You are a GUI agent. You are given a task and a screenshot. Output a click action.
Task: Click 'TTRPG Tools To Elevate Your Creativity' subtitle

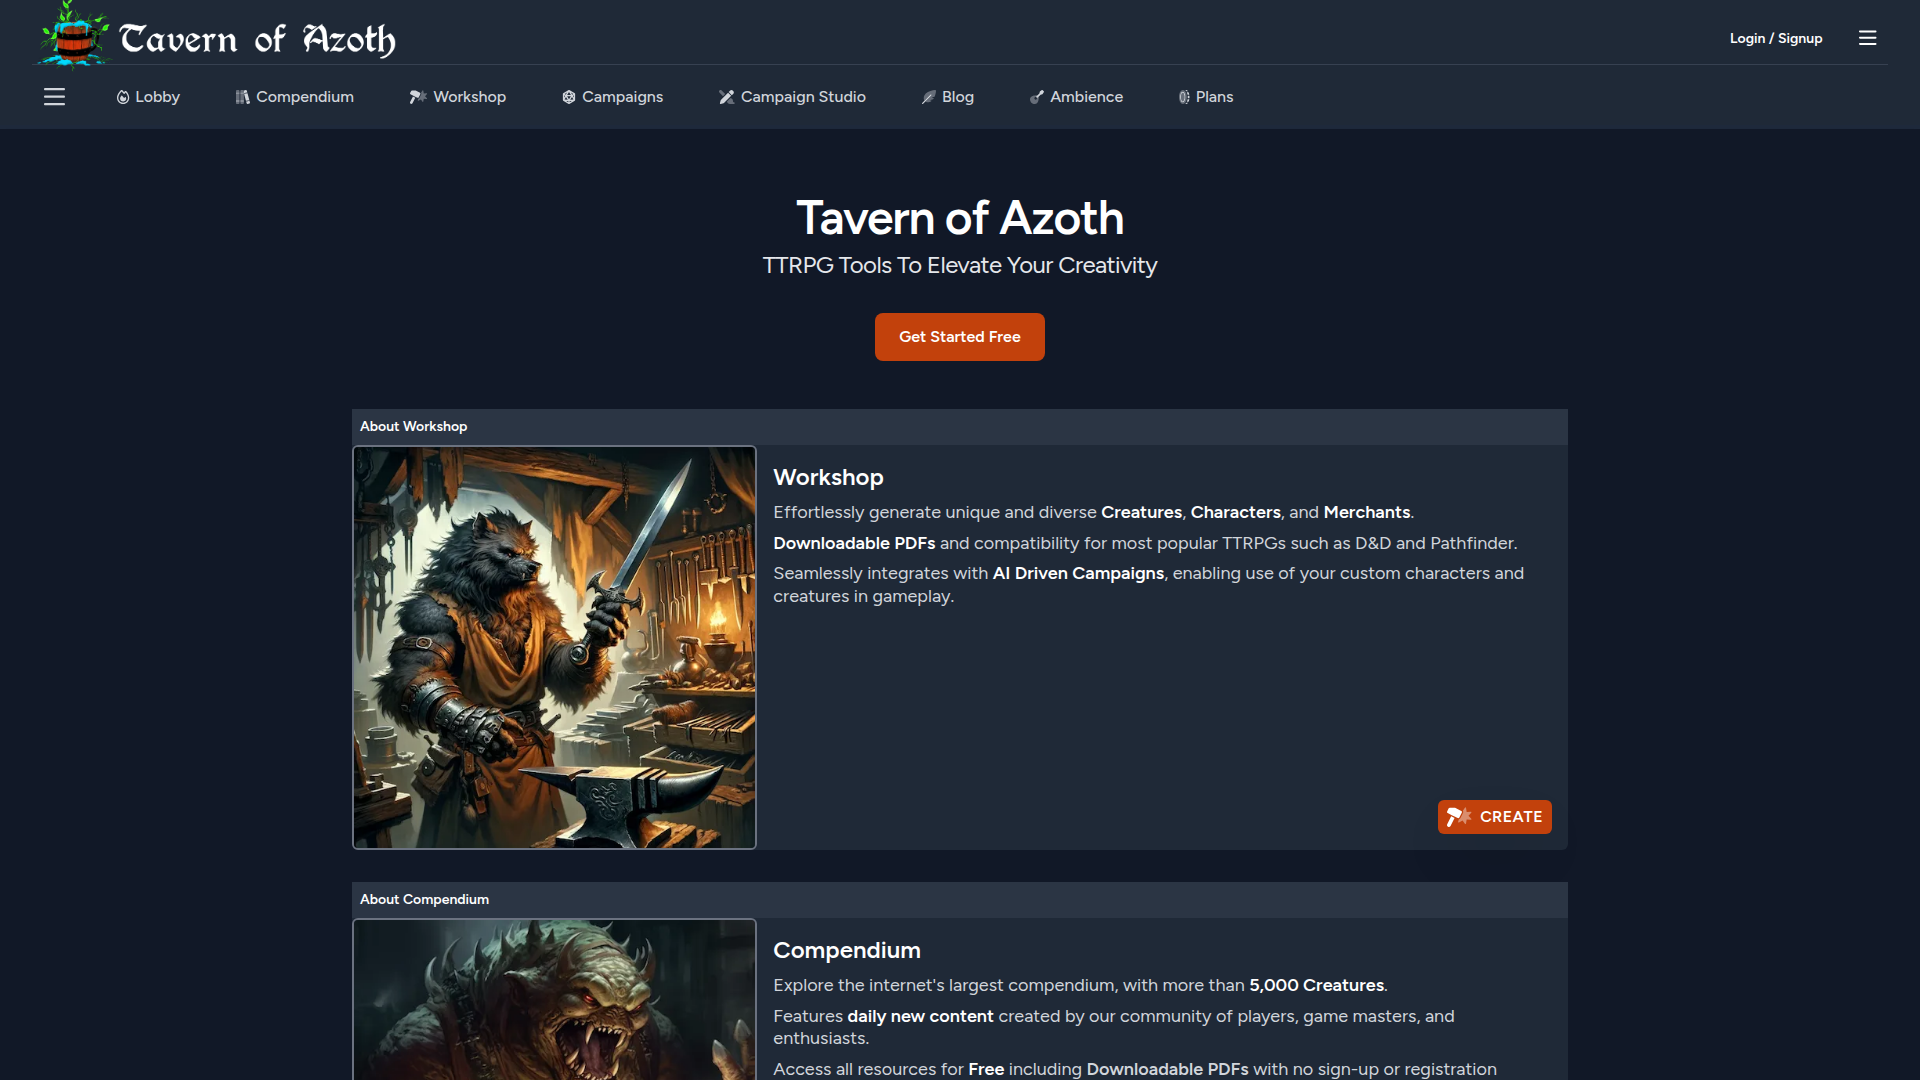click(960, 266)
